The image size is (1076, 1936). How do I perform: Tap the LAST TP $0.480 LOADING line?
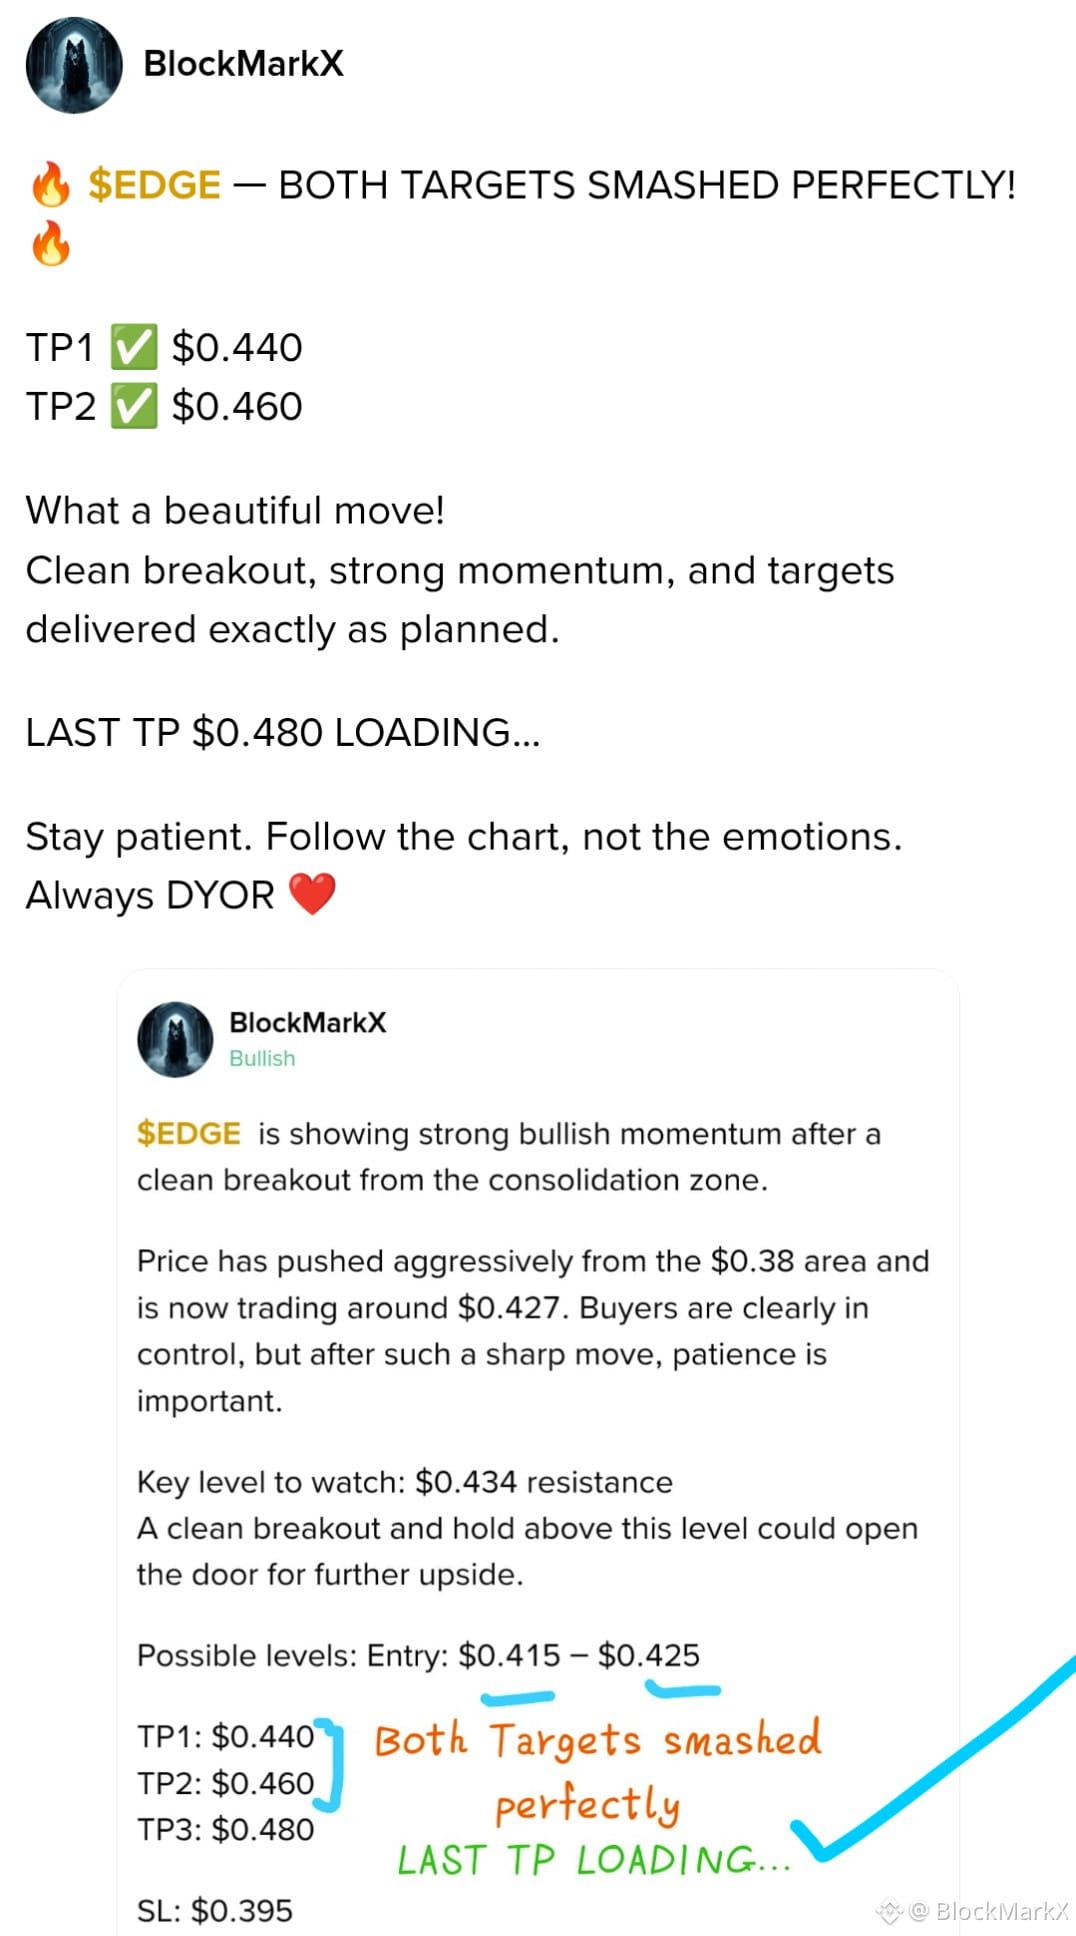point(283,733)
